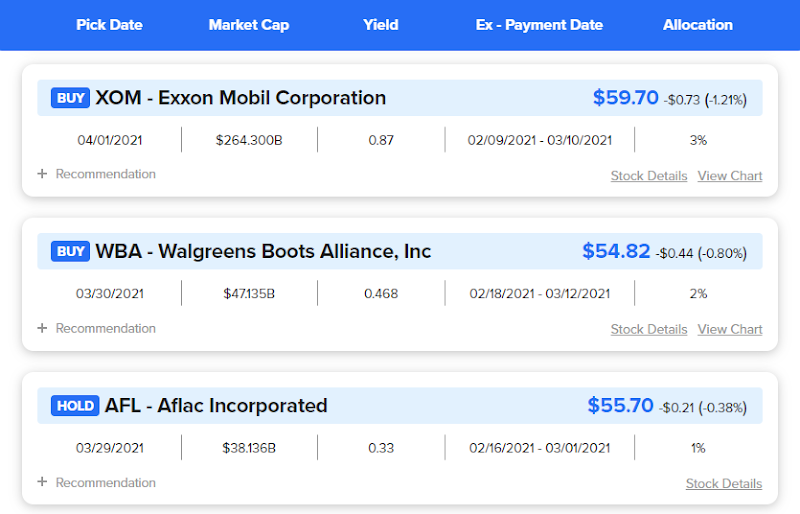The width and height of the screenshot is (800, 514).
Task: Sort by Market Cap column header
Action: 249,25
